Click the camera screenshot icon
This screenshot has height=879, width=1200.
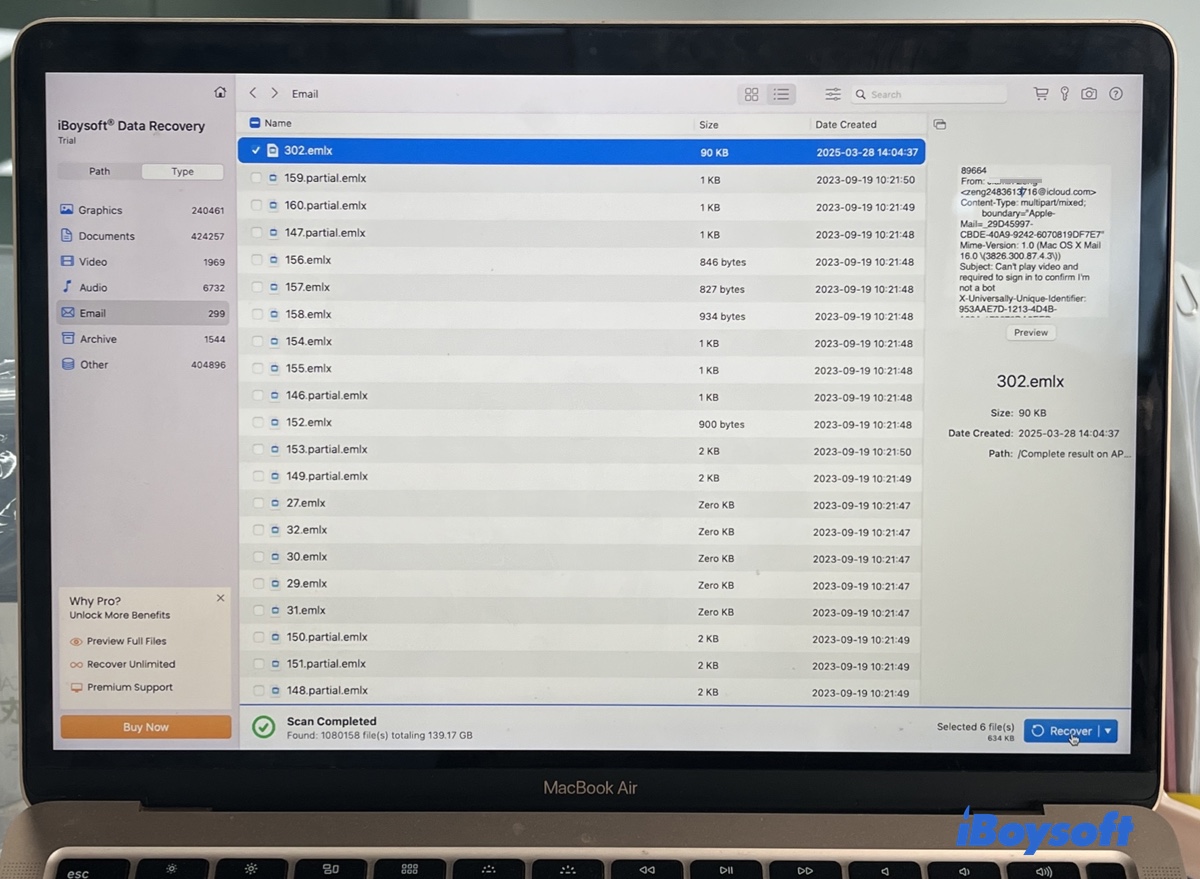click(x=1089, y=93)
